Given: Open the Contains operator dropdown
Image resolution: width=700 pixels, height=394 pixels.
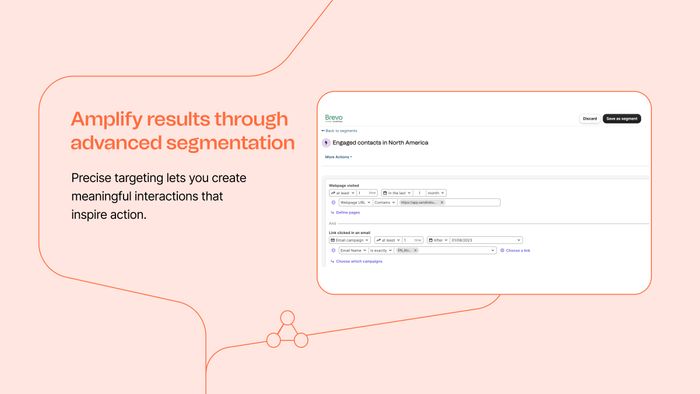Looking at the screenshot, I should [x=385, y=203].
